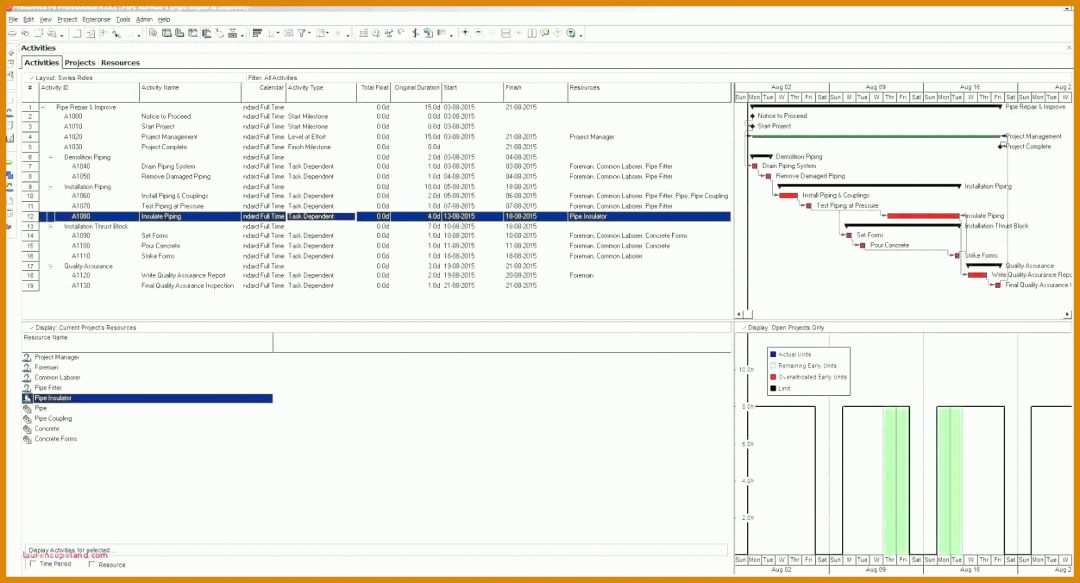1080x583 pixels.
Task: Select the red Insulate Piping Gantt bar
Action: tap(923, 216)
